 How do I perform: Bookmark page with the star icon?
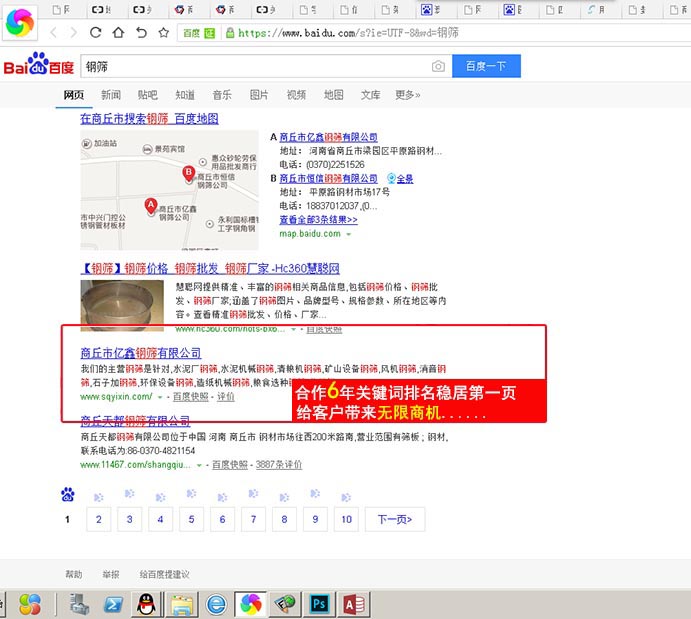163,32
